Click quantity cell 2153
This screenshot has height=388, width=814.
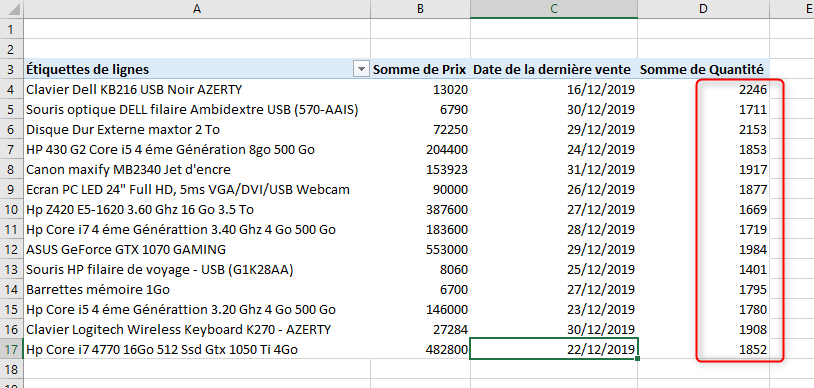[x=703, y=129]
